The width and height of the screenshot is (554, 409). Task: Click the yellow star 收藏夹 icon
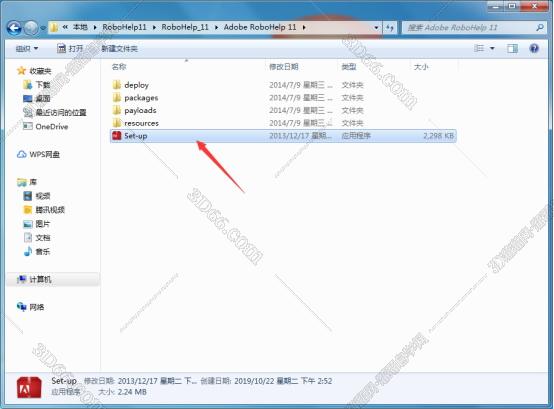[x=21, y=71]
